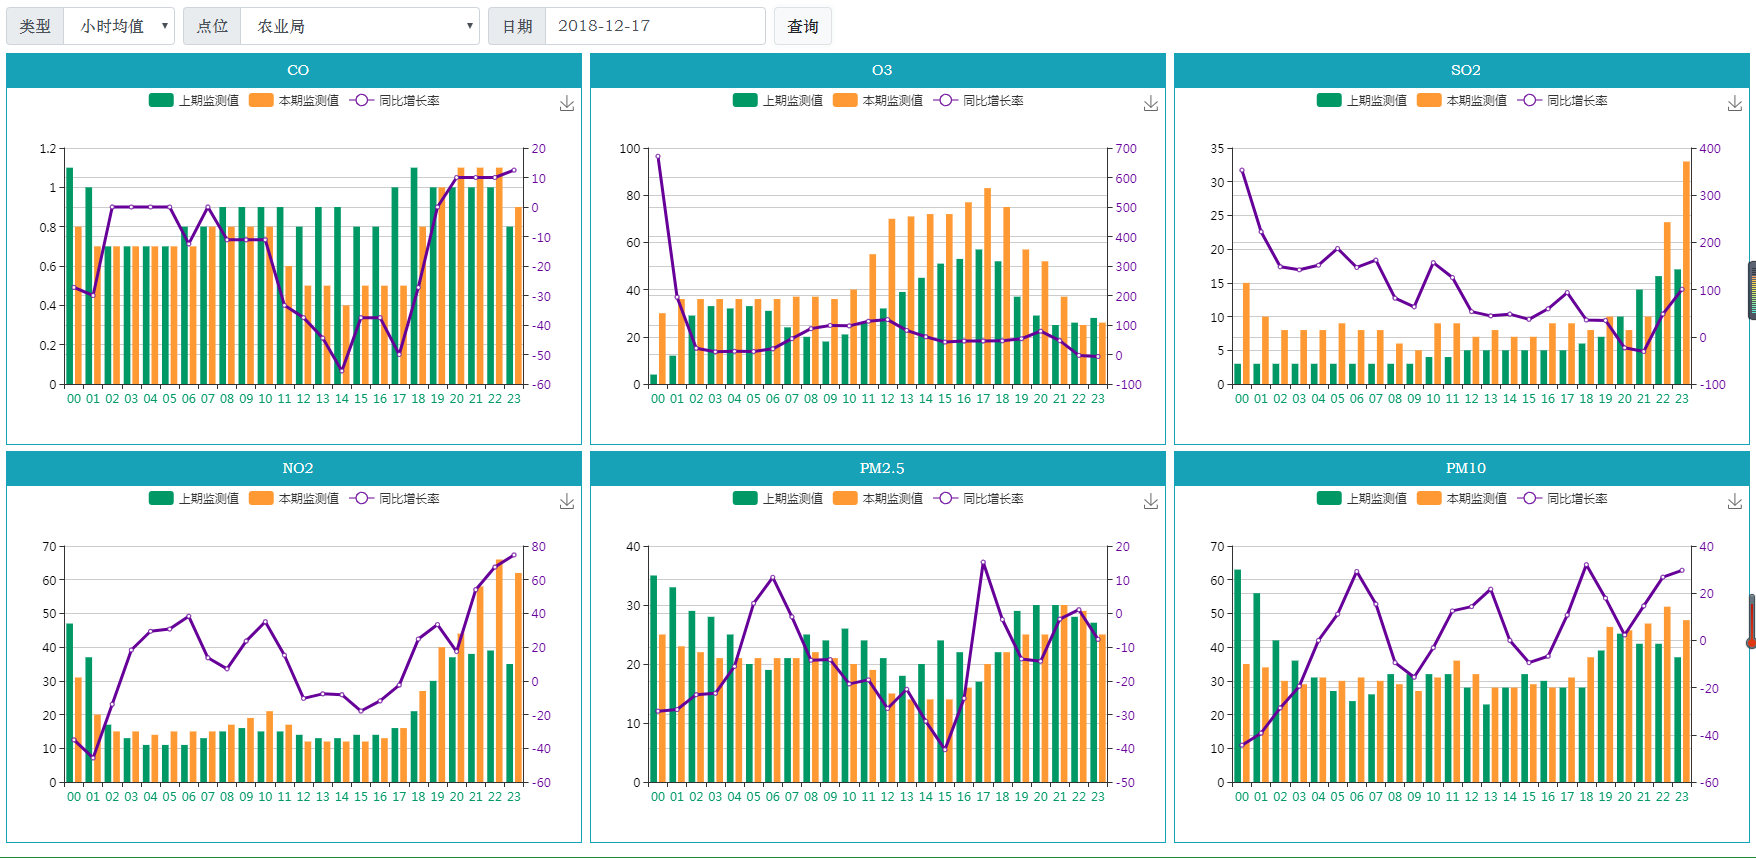Click the date field 2018-12-17
The image size is (1756, 858).
pos(655,26)
